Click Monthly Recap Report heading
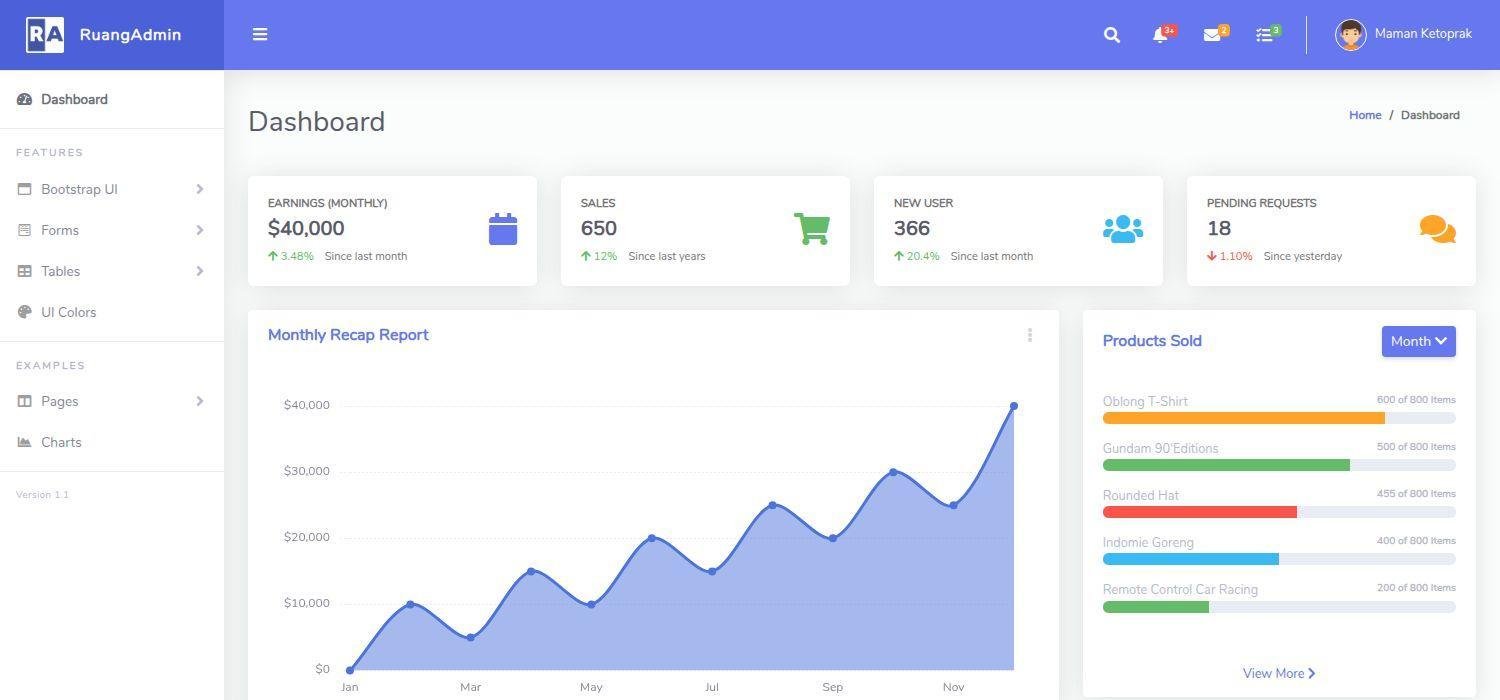Screen dimensions: 1500x700 [x=348, y=335]
